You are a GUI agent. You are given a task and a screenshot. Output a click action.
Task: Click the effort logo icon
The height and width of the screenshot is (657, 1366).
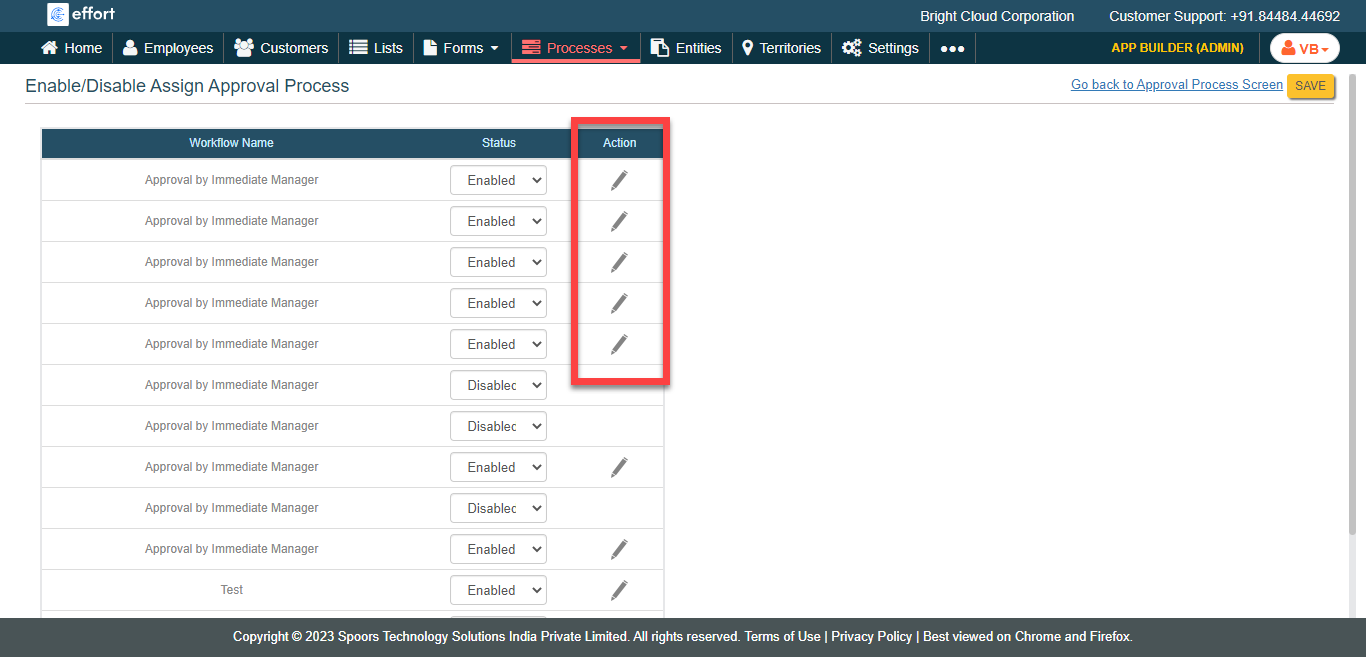(58, 14)
